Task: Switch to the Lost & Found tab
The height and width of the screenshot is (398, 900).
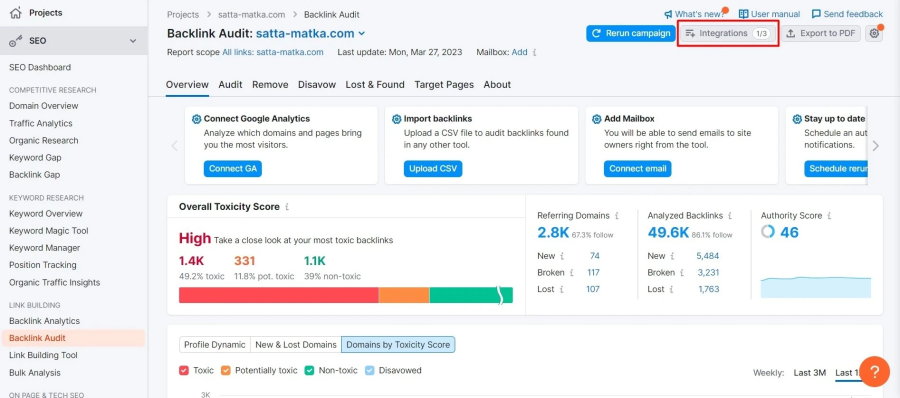Action: pyautogui.click(x=375, y=84)
